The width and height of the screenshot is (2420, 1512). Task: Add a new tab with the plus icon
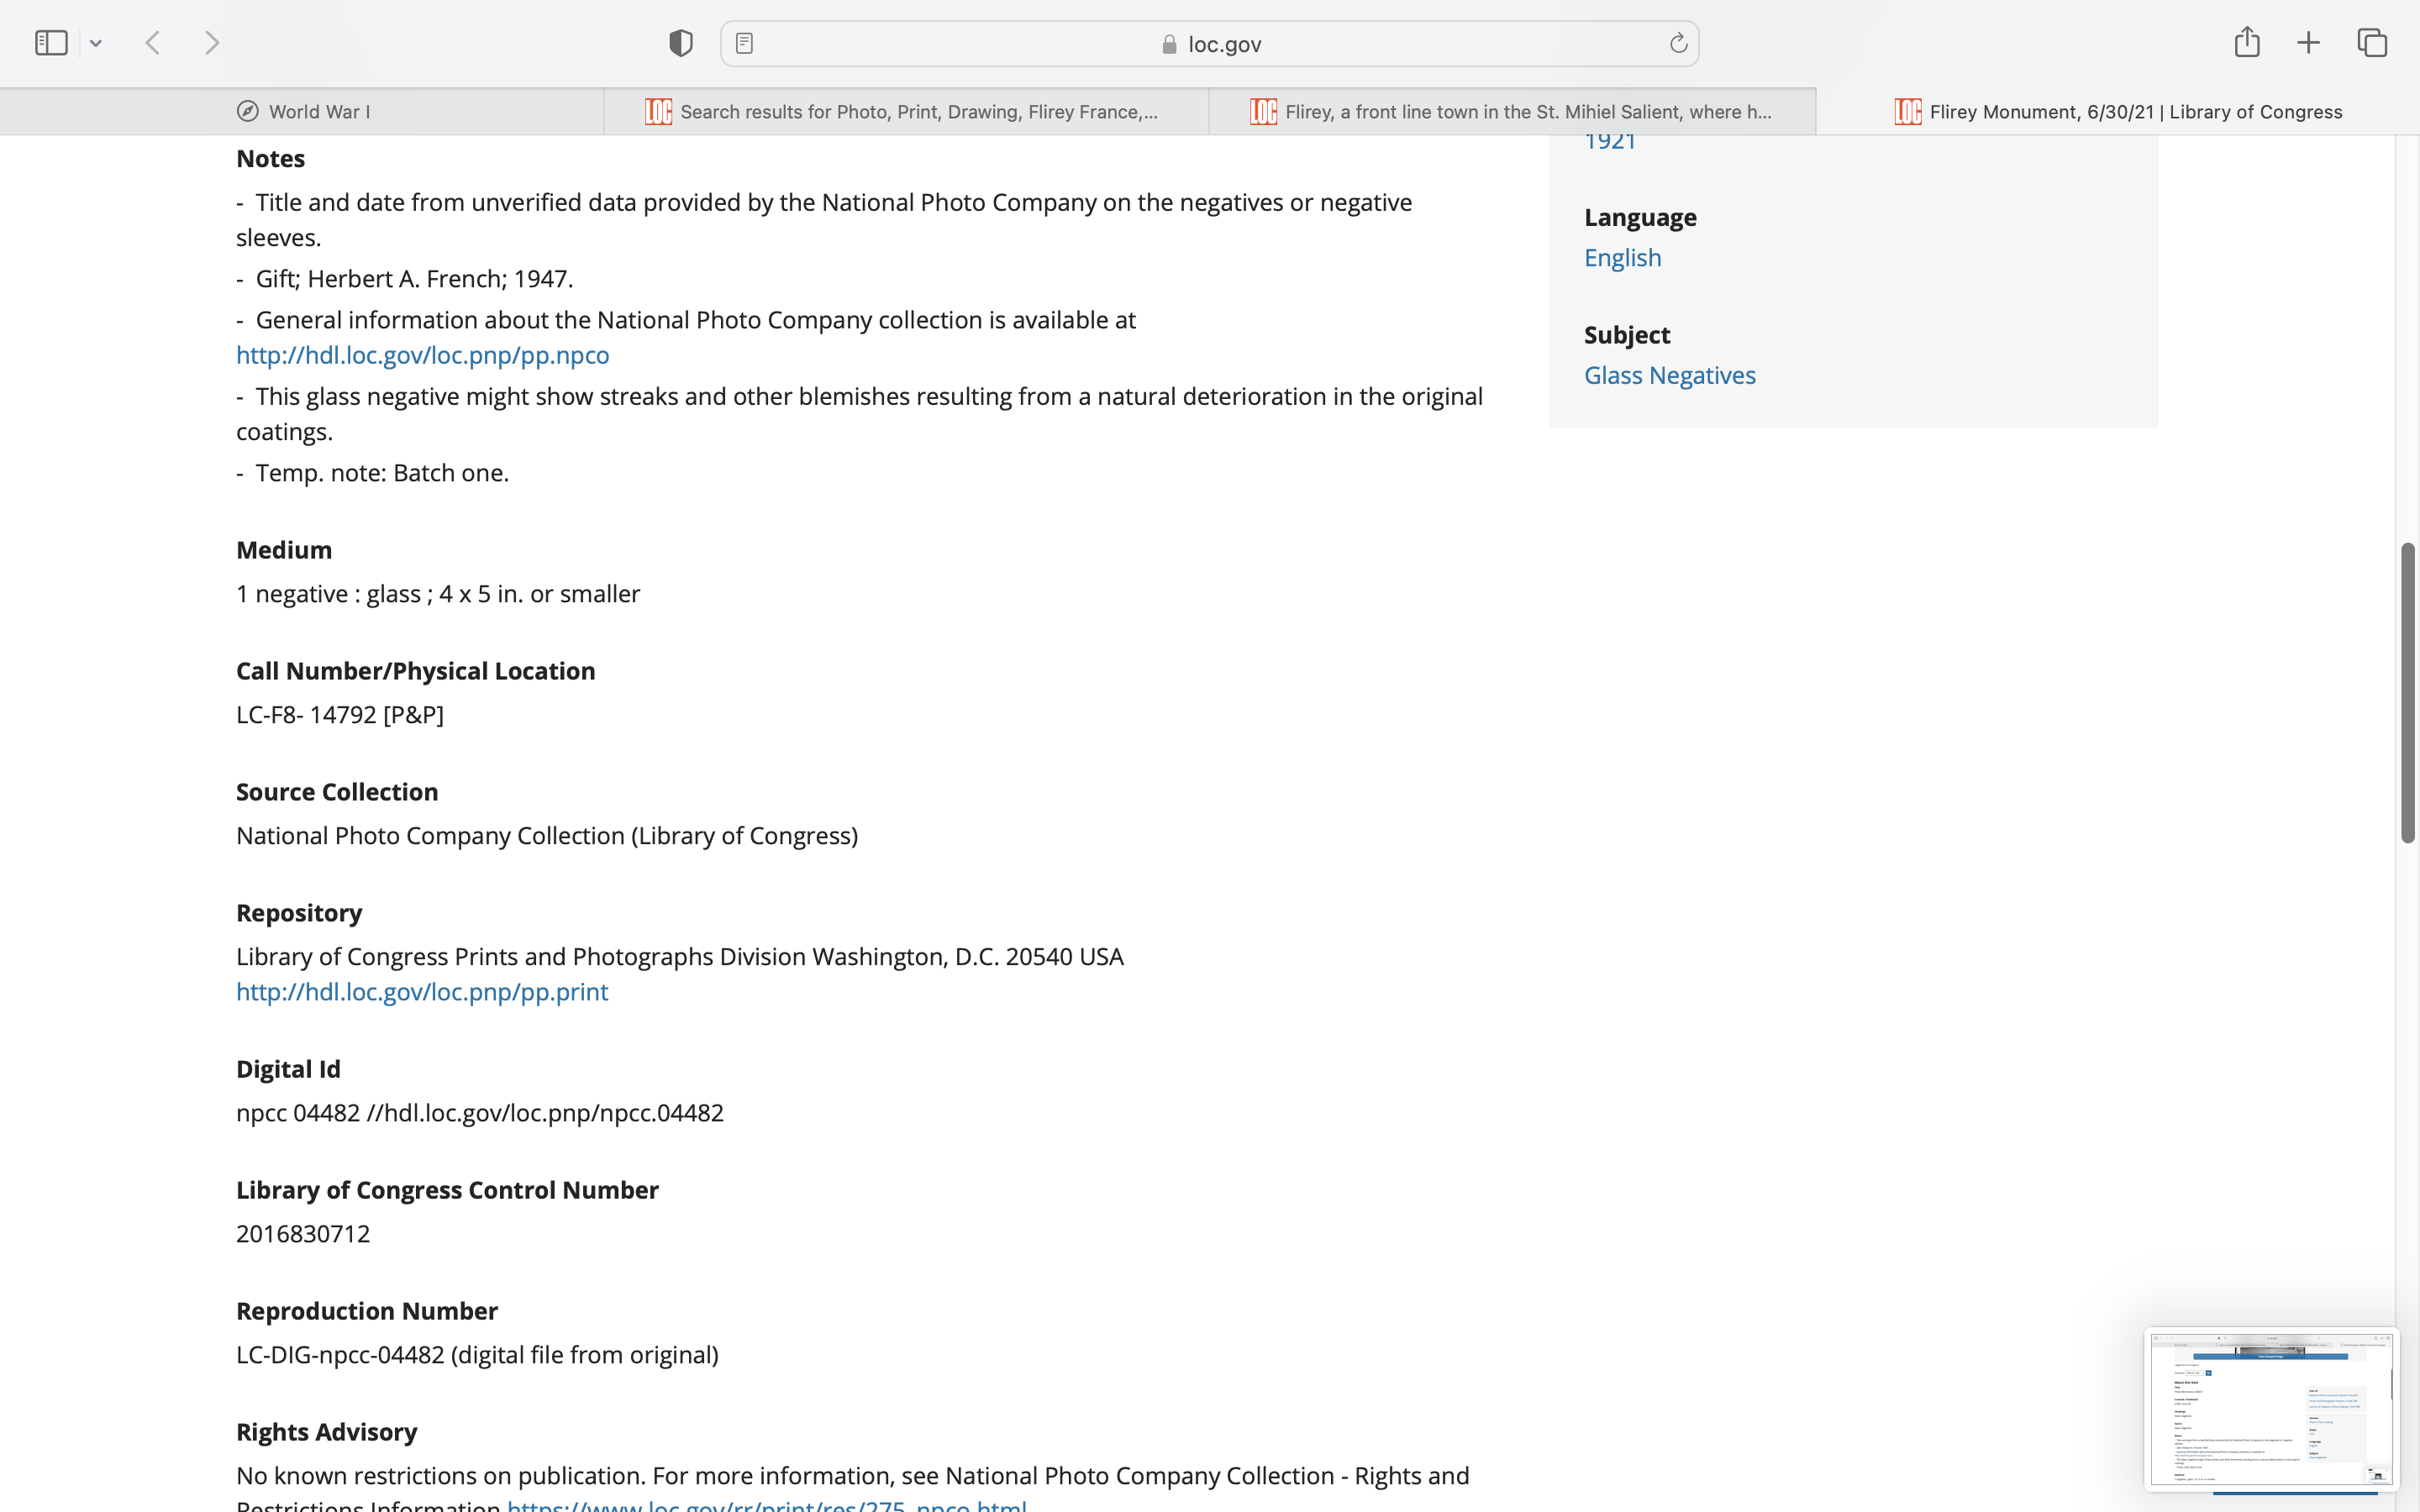2308,43
